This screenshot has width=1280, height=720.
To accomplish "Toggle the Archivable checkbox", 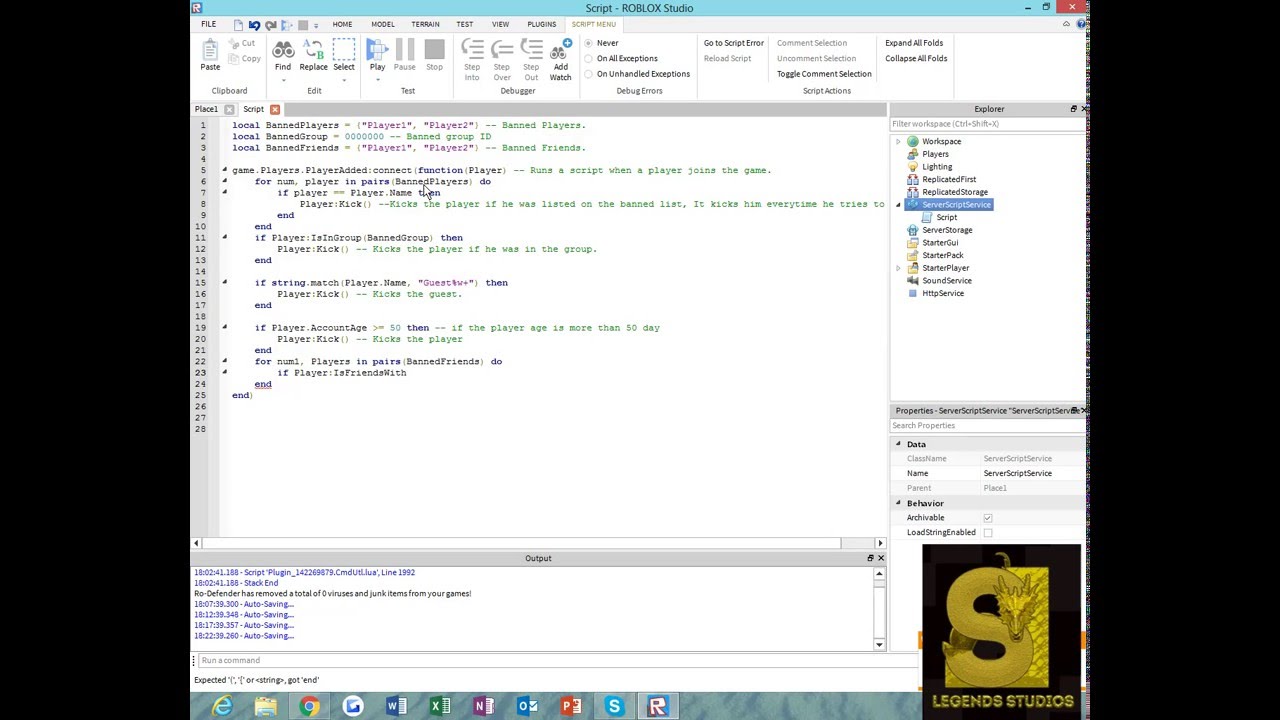I will [988, 518].
